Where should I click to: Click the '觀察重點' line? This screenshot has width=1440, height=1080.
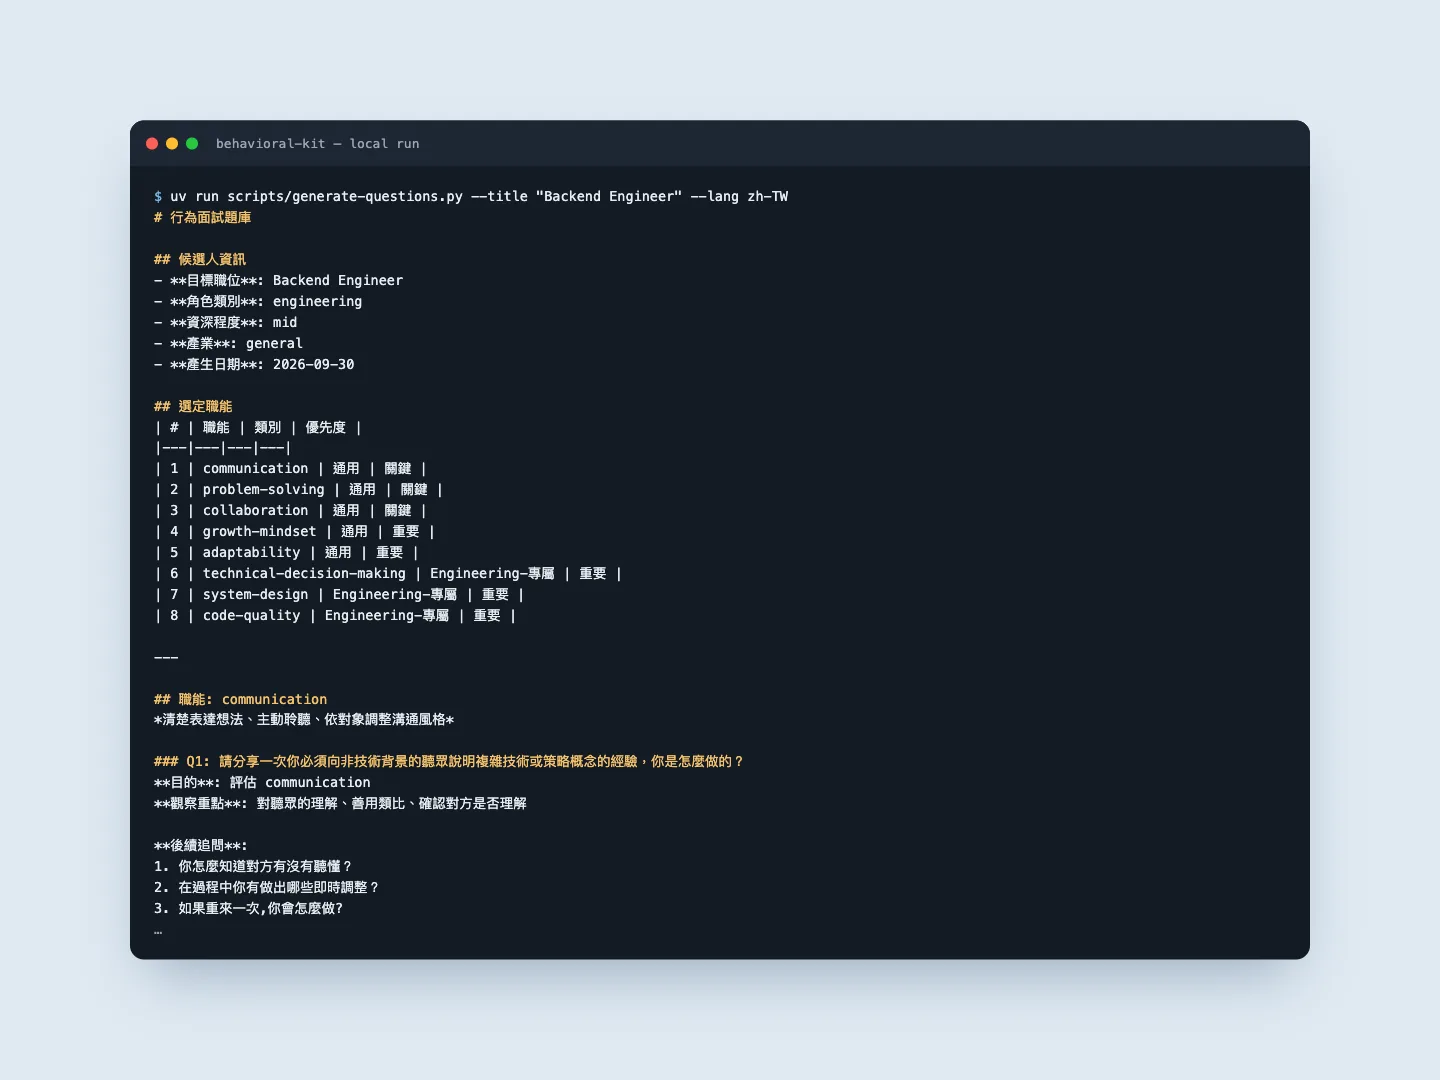coord(340,803)
